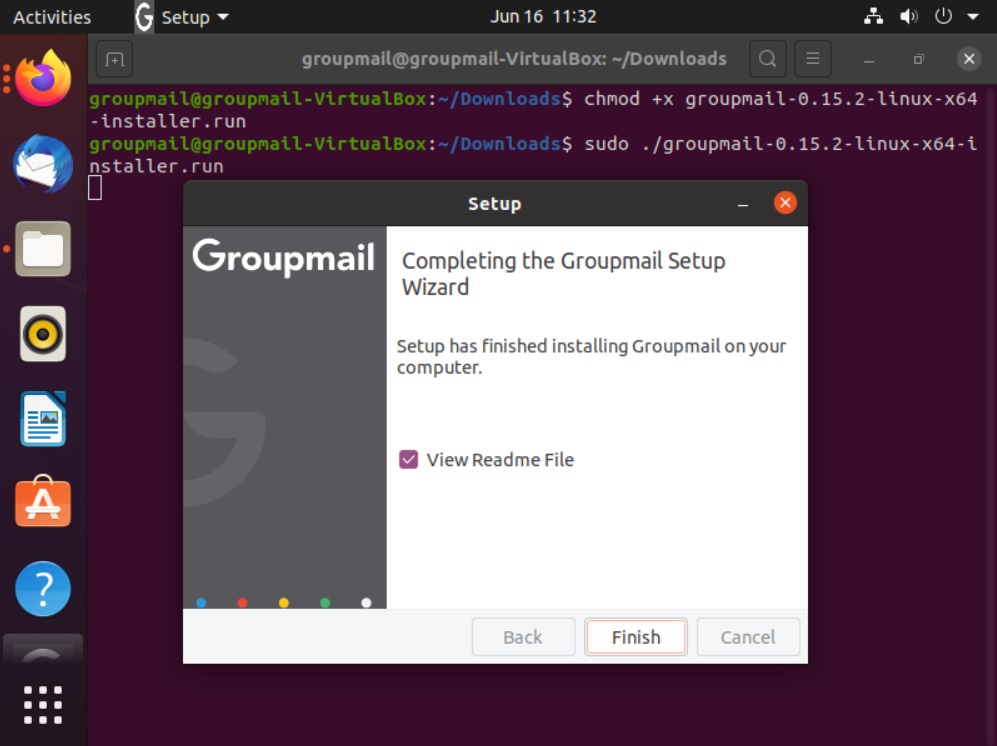Click the terminal cursor block

tap(95, 188)
